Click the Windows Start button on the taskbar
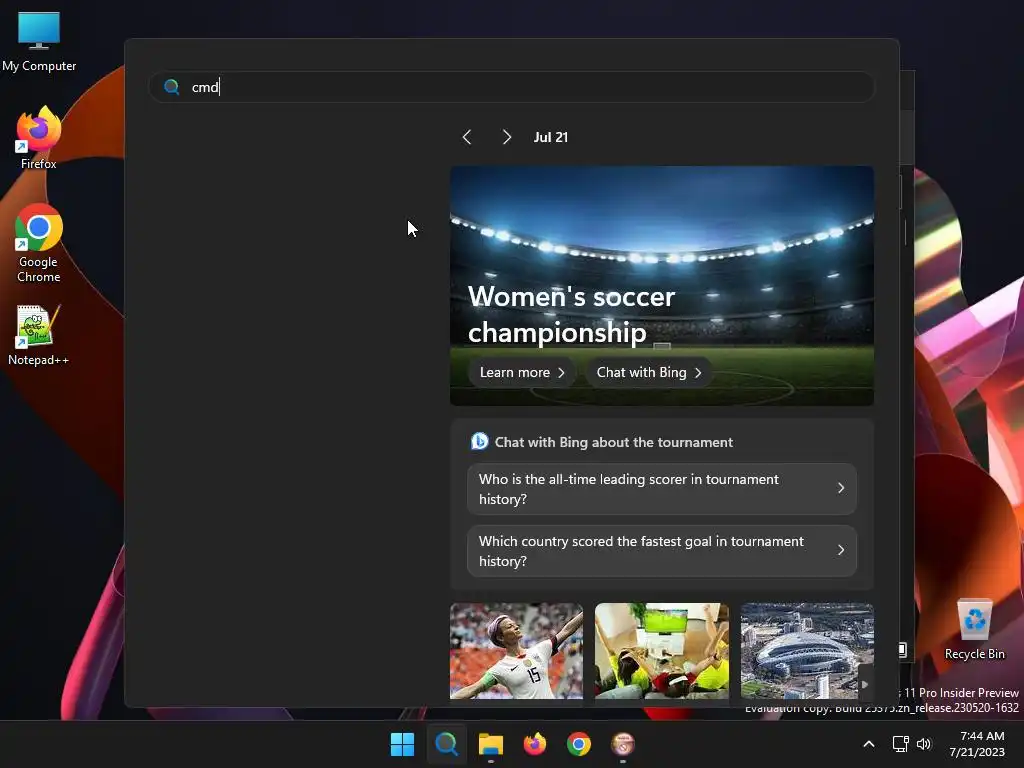Viewport: 1024px width, 768px height. click(402, 744)
